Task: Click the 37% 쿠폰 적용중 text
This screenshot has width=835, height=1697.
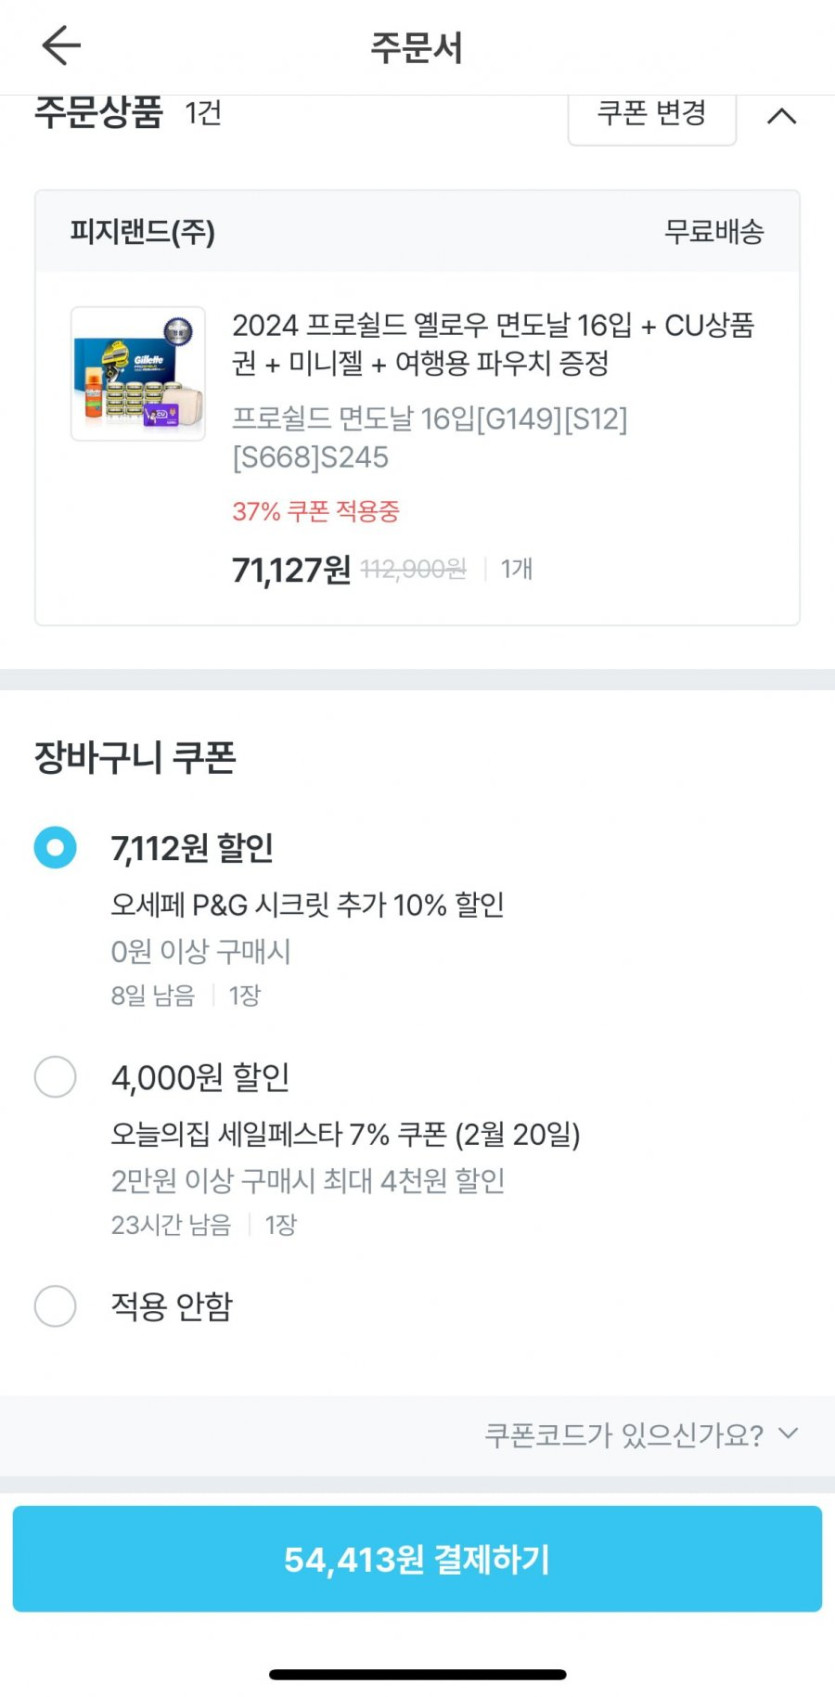Action: pyautogui.click(x=315, y=512)
